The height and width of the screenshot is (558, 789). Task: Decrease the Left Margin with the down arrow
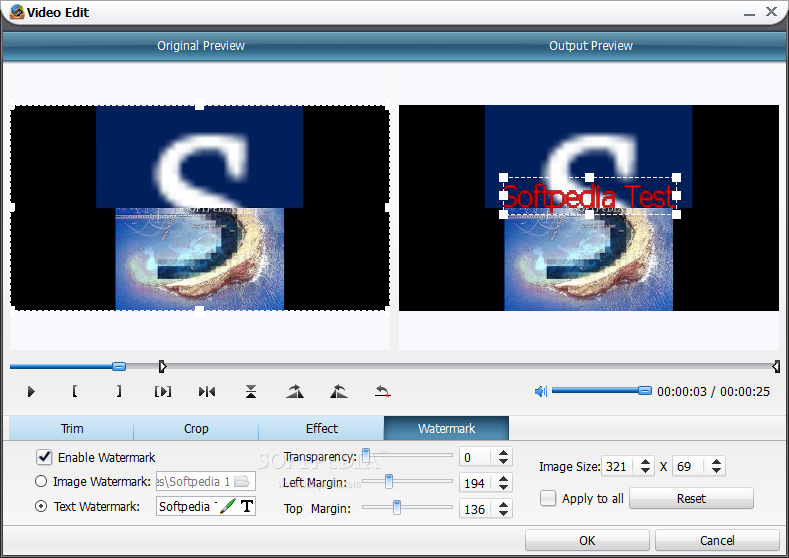click(503, 487)
